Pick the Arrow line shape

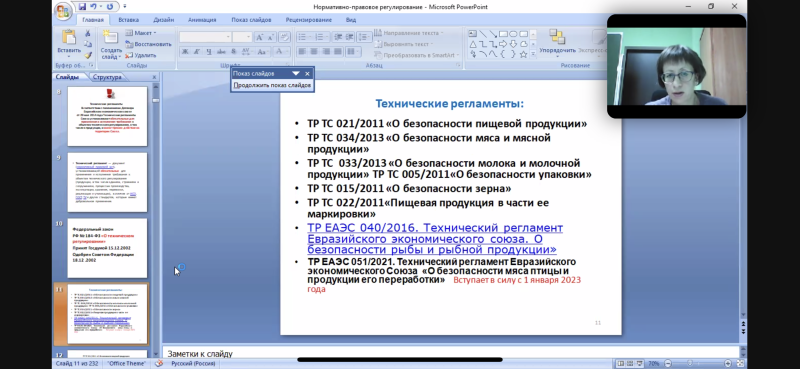[x=493, y=34]
